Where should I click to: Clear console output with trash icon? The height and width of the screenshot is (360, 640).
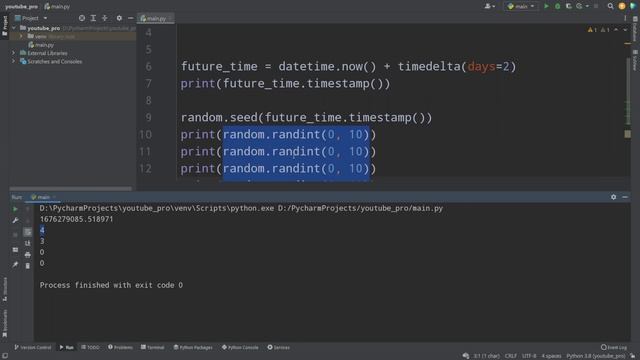[x=28, y=266]
